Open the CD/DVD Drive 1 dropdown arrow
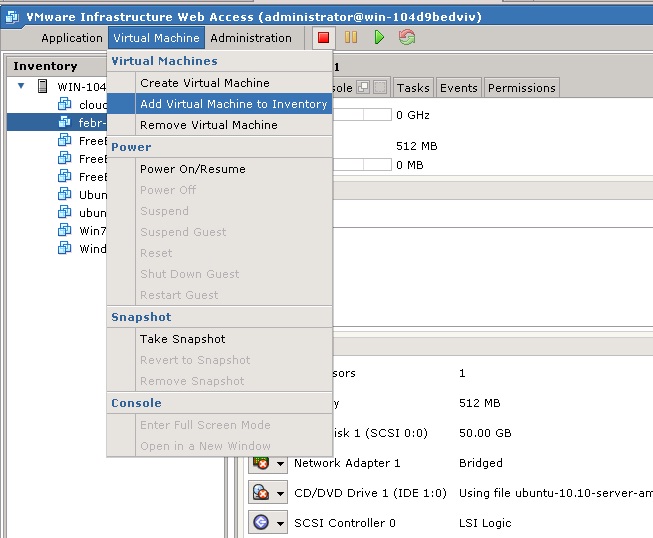Image resolution: width=653 pixels, height=538 pixels. [280, 493]
